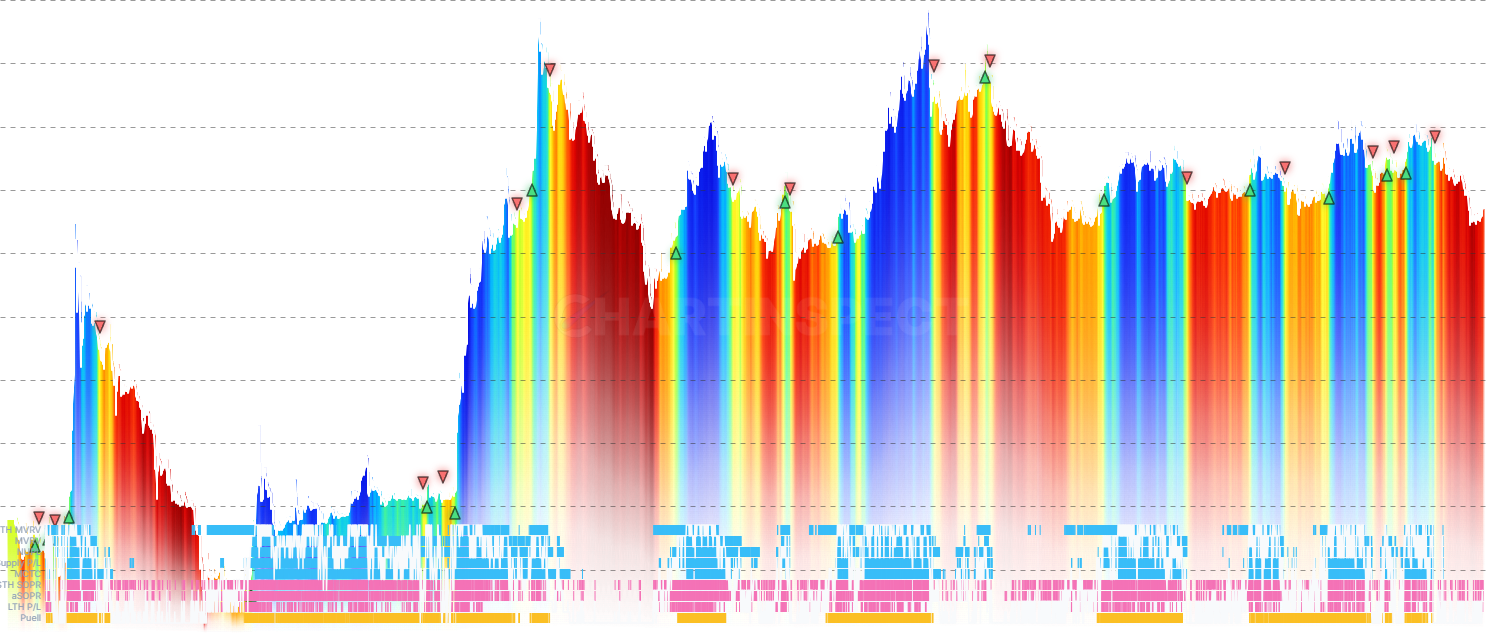The image size is (1490, 633).
Task: Click the red sell marker at the tallest peak
Action: [x=936, y=63]
